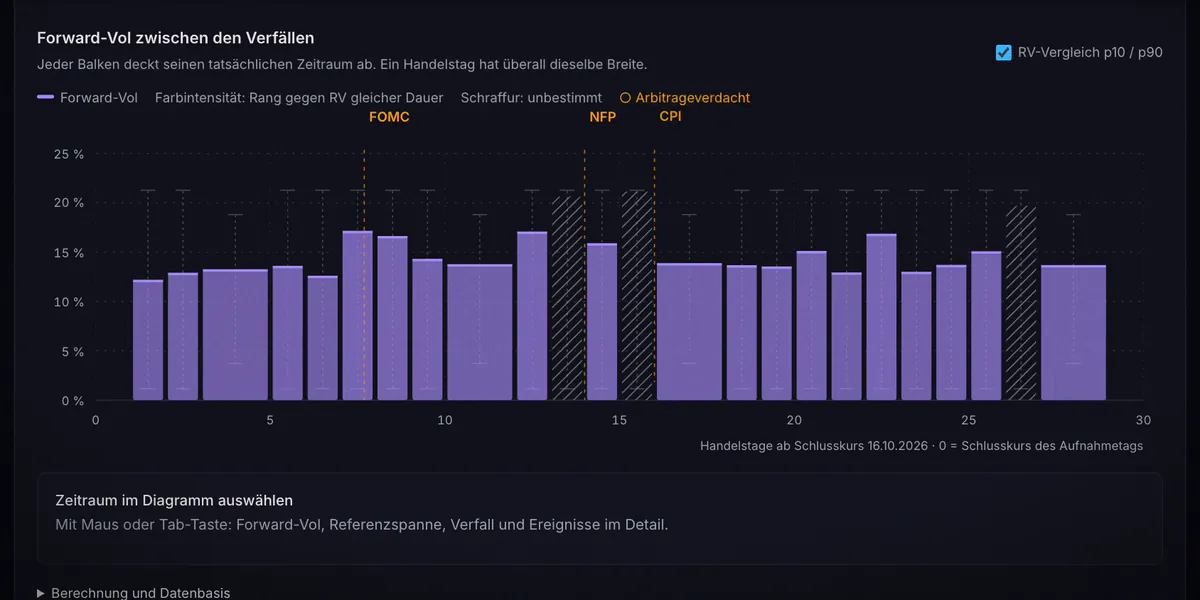Select the hatched bar between NFP and CPI lines
Viewport: 1200px width, 600px height.
tap(637, 296)
